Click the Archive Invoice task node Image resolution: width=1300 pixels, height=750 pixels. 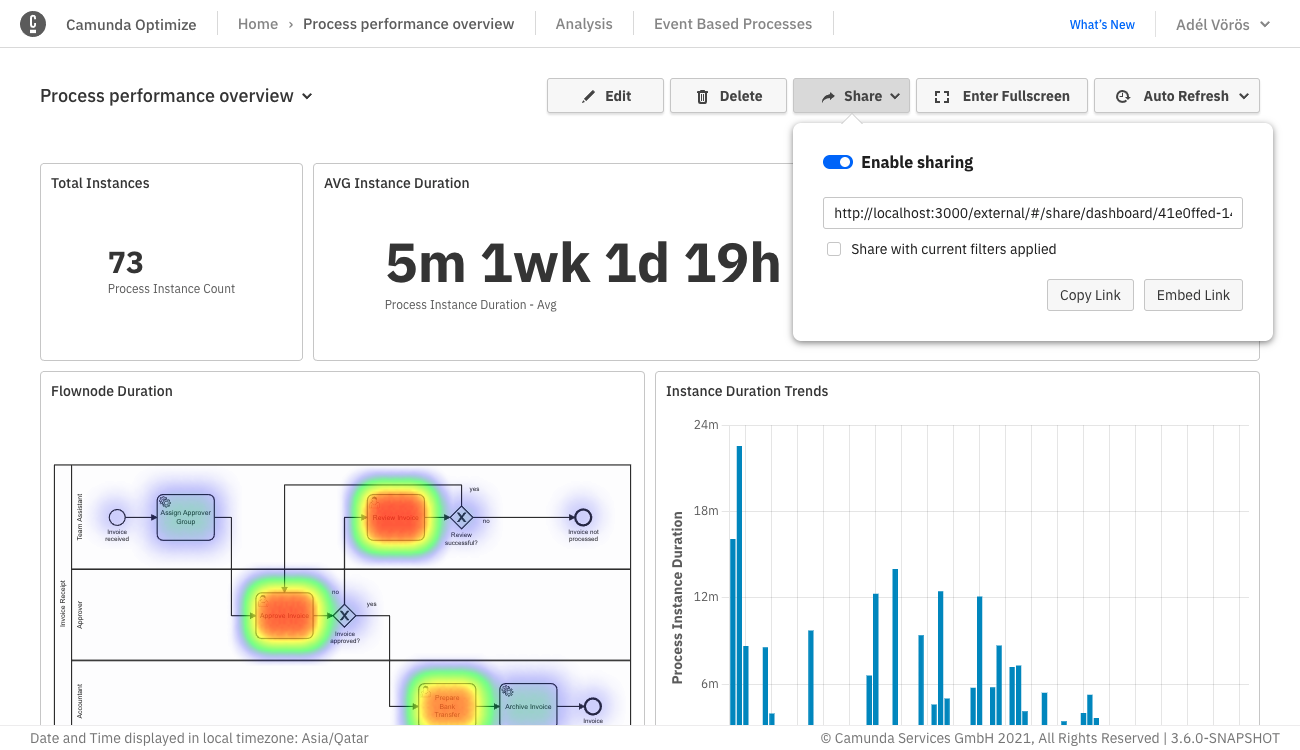coord(527,705)
